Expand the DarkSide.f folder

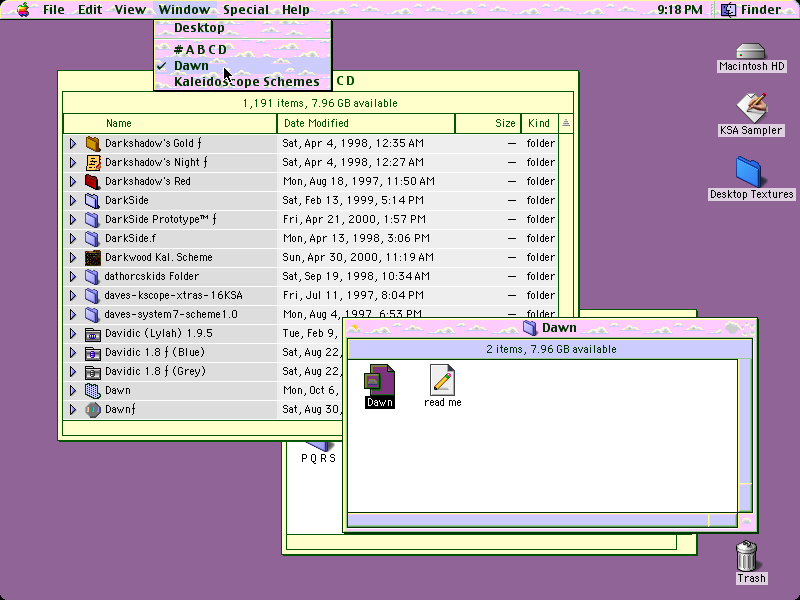[73, 238]
